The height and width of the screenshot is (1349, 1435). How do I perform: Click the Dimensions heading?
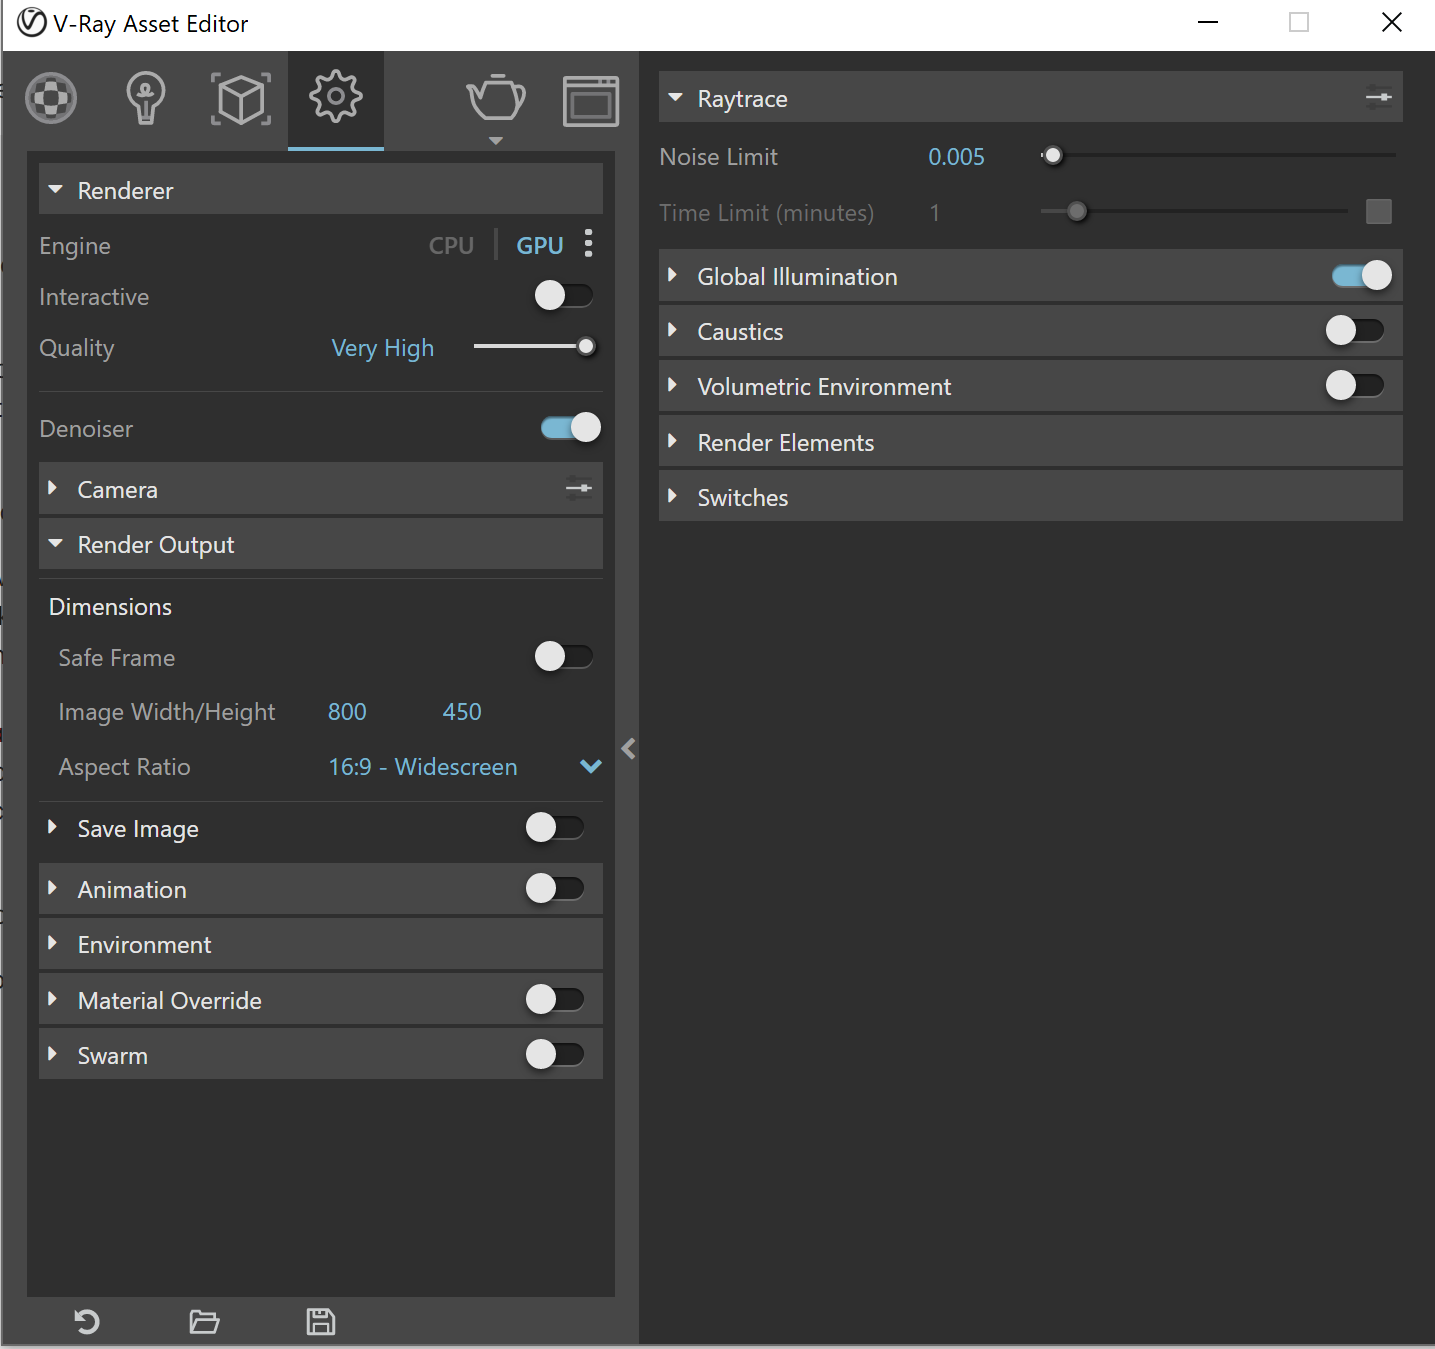110,607
